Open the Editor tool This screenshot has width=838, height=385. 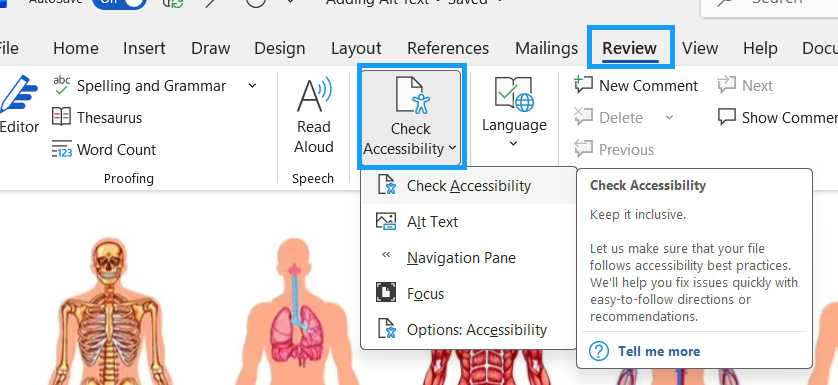point(19,104)
